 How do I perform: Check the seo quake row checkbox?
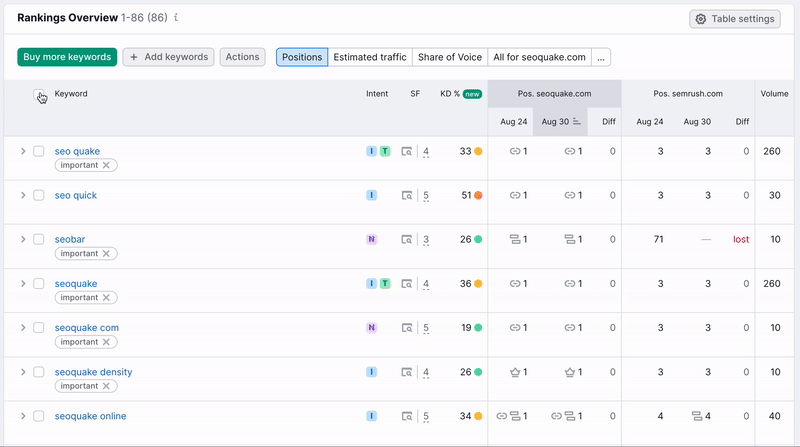click(x=39, y=151)
